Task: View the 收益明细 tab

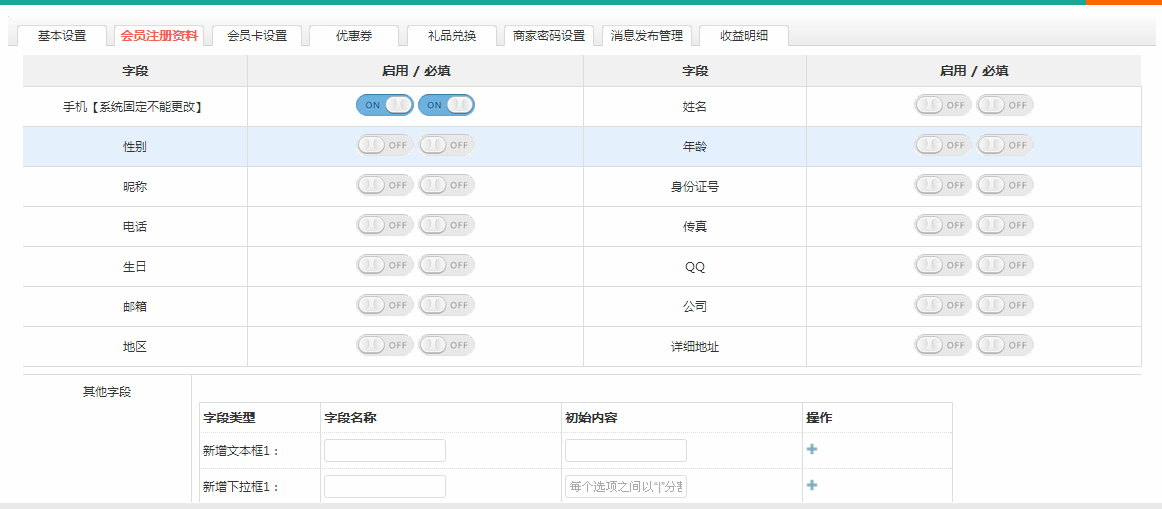Action: coord(744,36)
